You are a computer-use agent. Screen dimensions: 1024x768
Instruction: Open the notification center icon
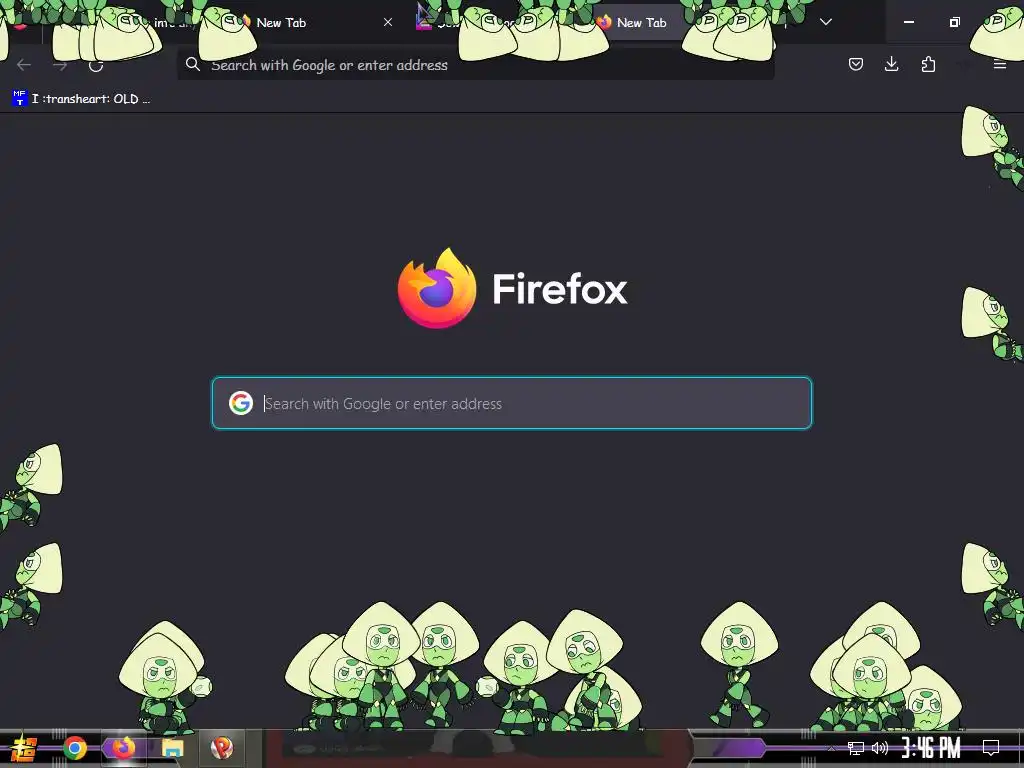coord(991,748)
